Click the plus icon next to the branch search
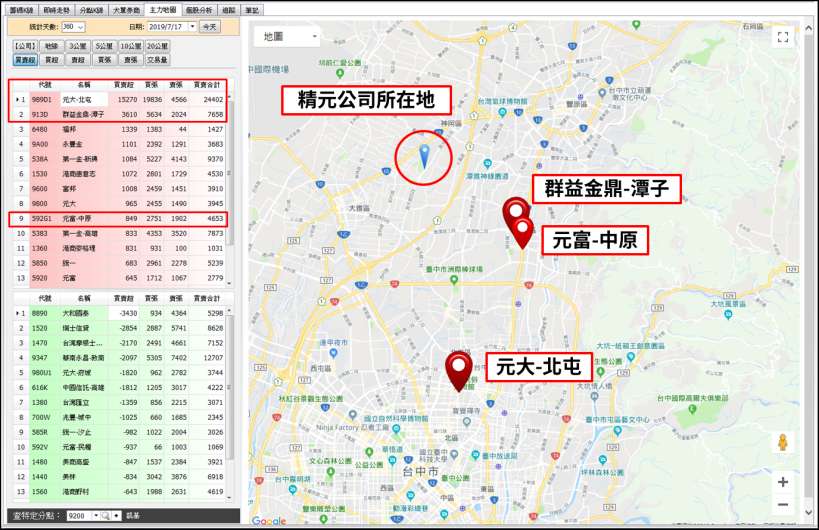The width and height of the screenshot is (819, 530). [116, 516]
